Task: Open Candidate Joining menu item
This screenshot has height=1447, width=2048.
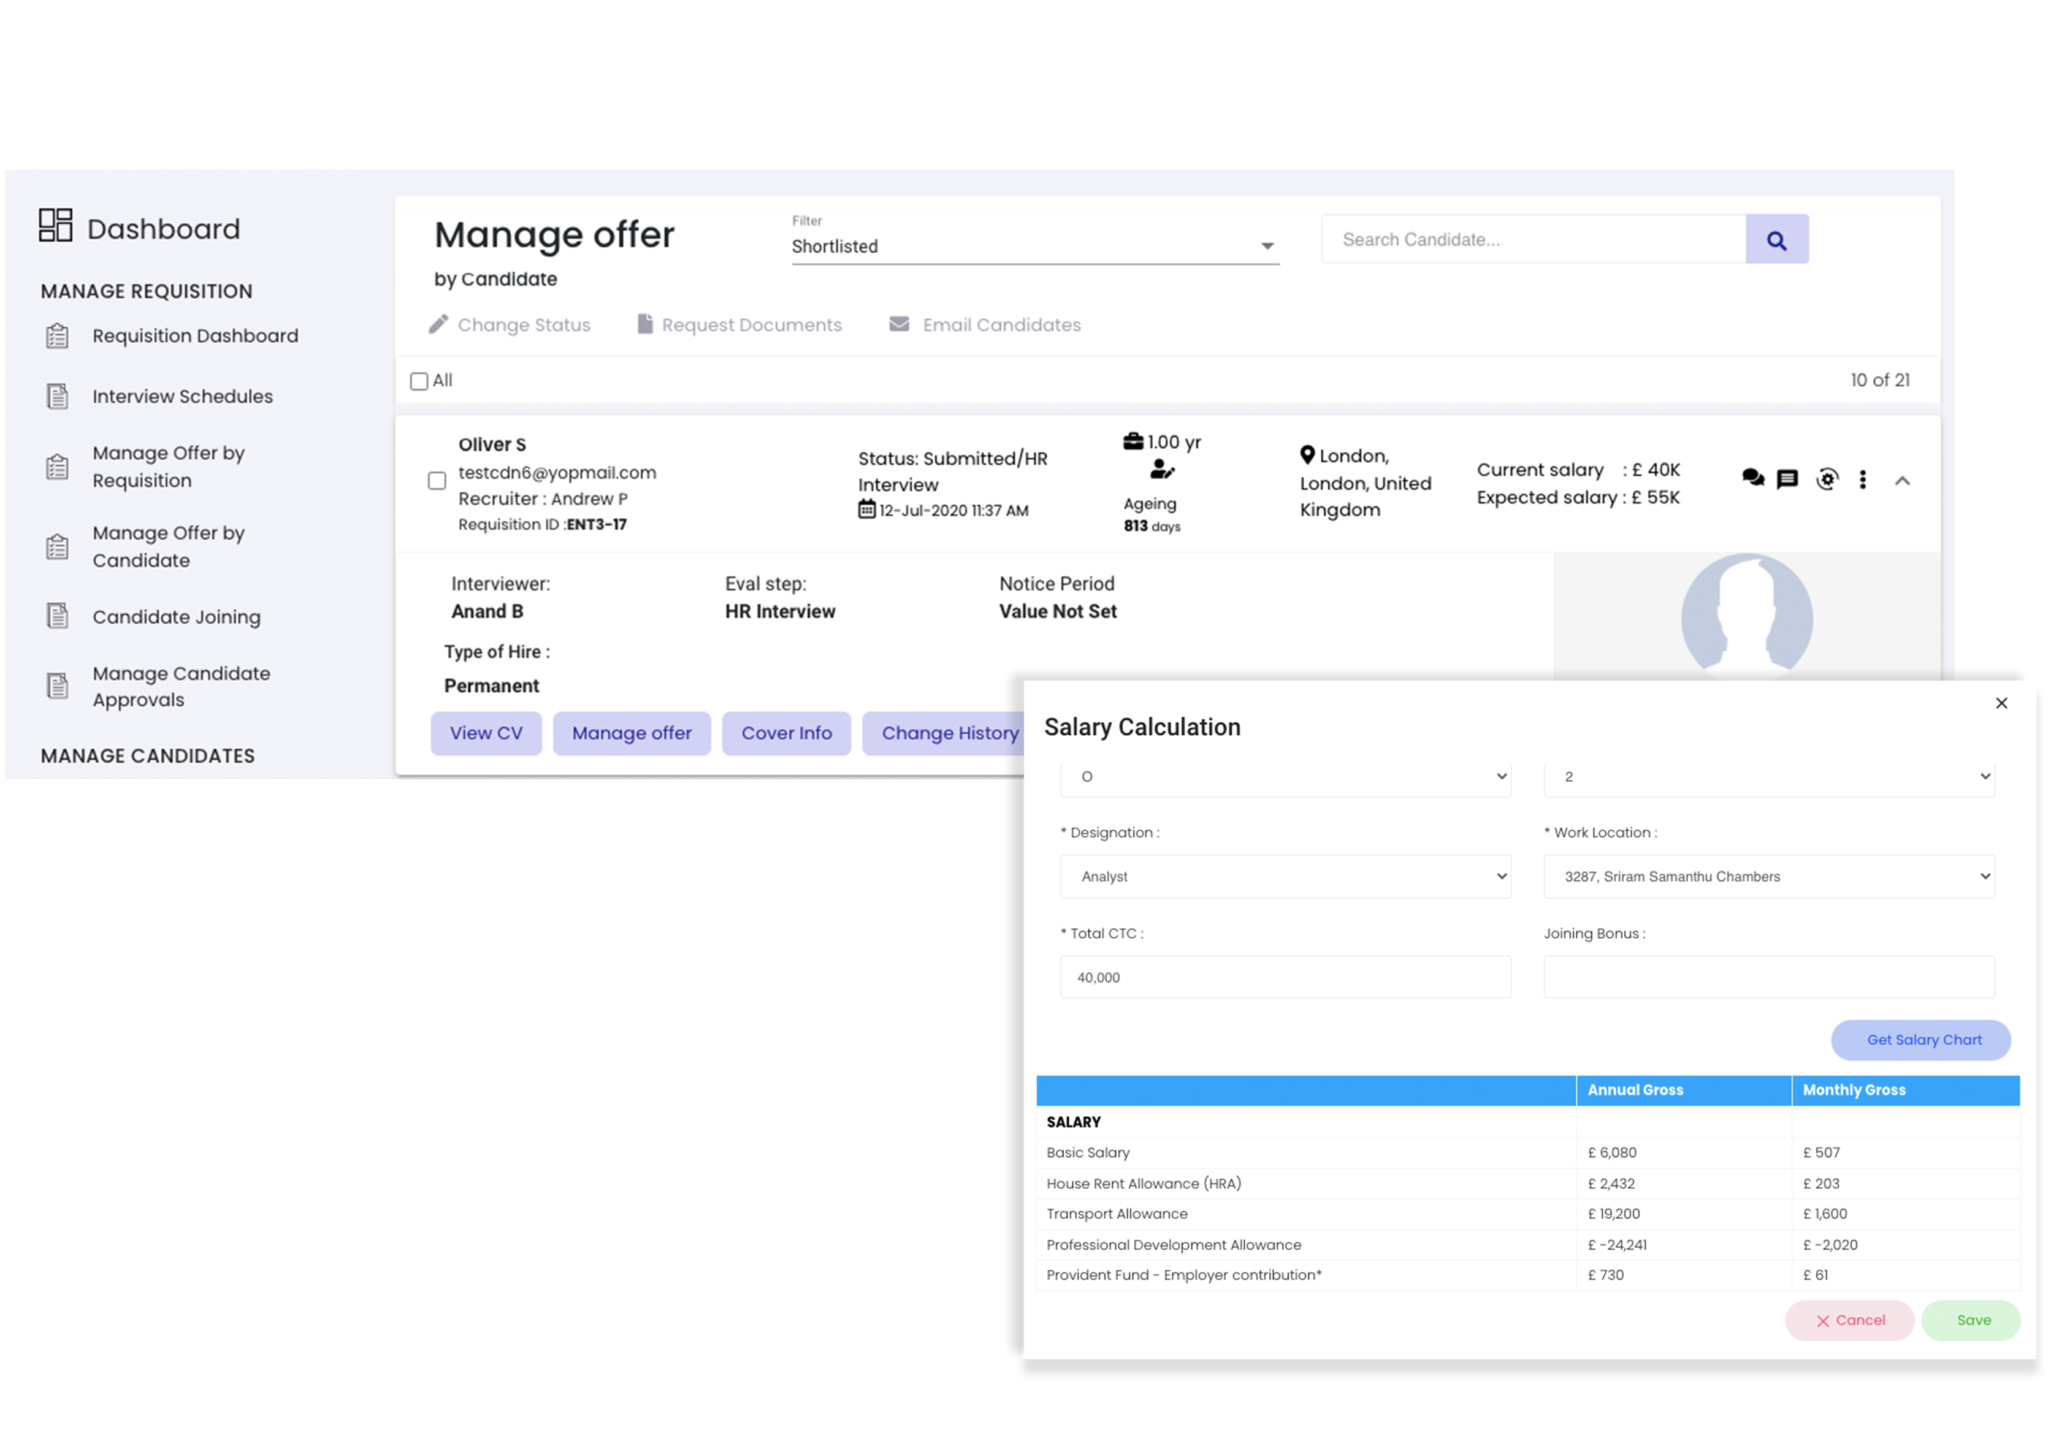Action: click(177, 617)
